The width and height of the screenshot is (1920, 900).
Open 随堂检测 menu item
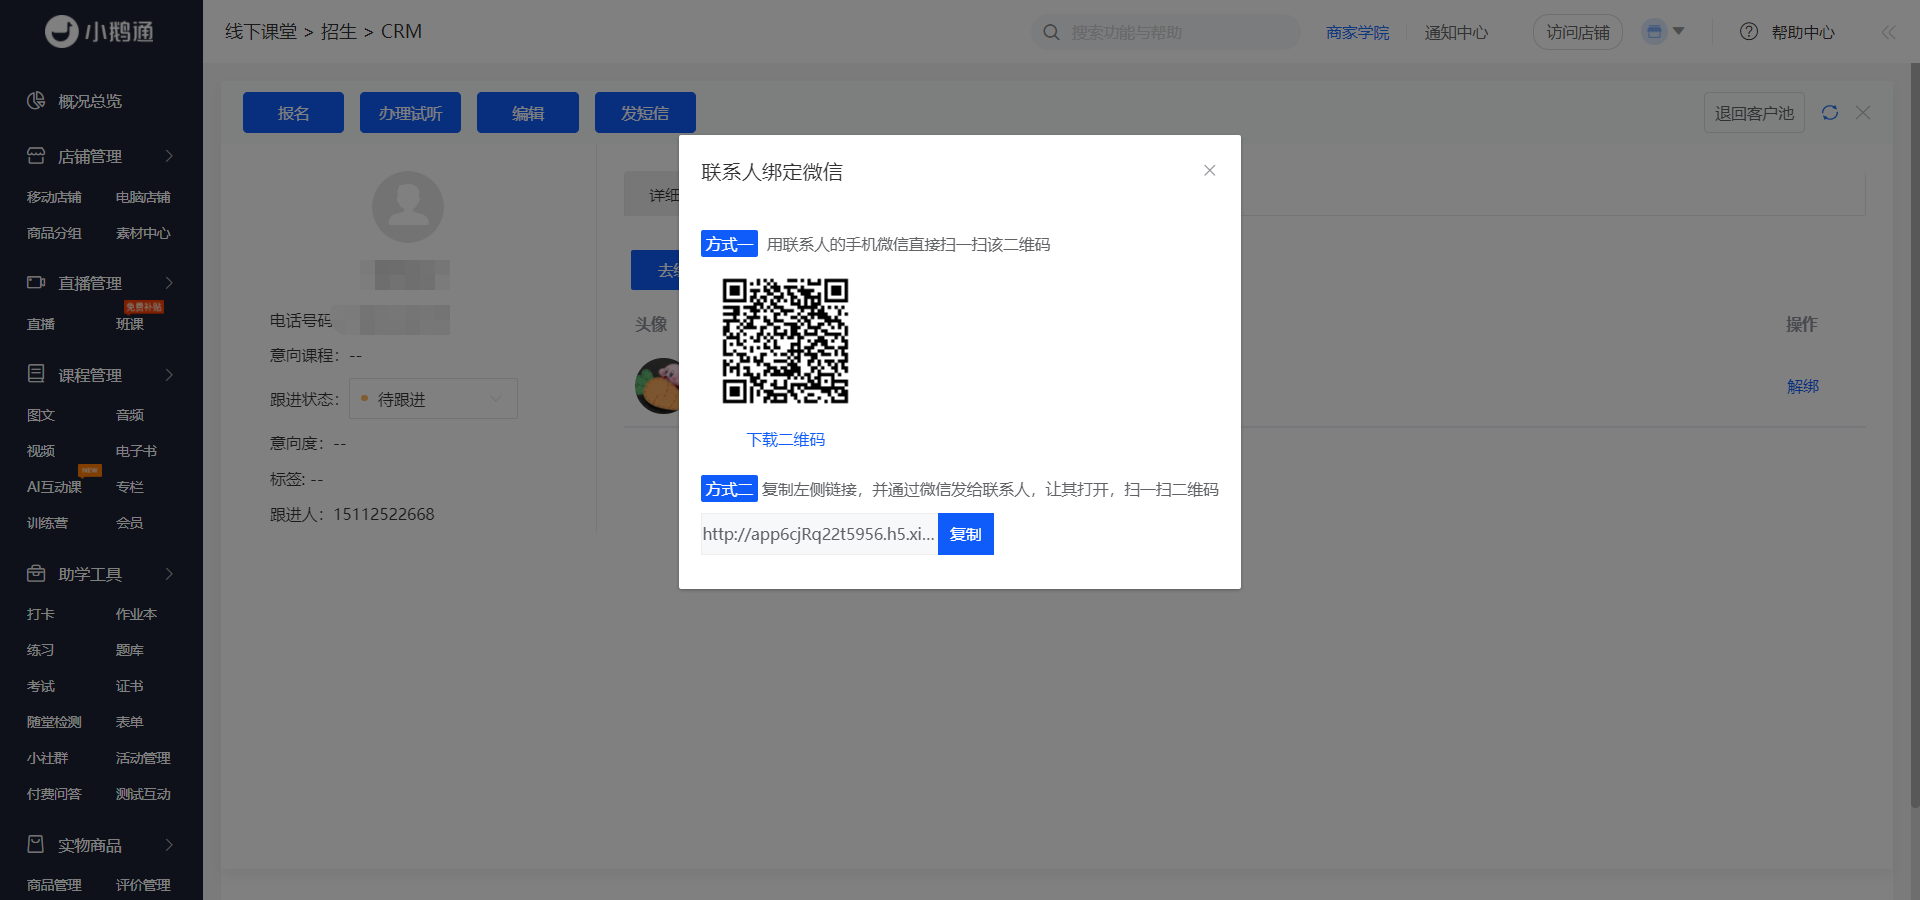click(54, 722)
